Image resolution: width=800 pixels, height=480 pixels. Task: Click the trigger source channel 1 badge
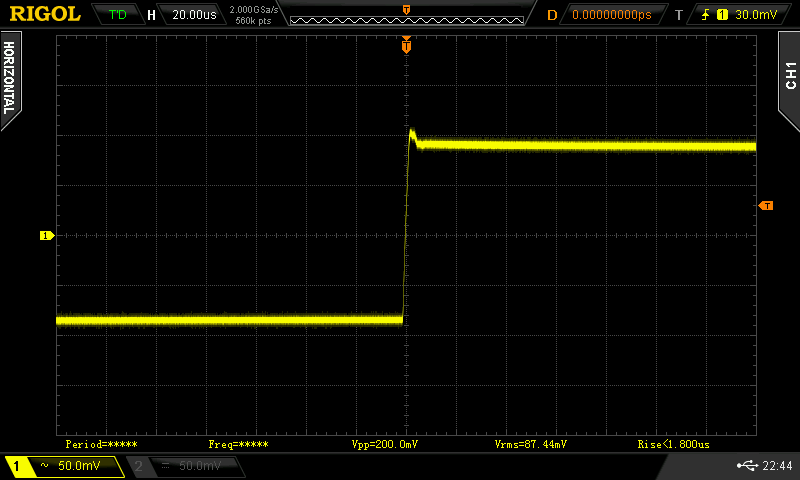coord(722,15)
